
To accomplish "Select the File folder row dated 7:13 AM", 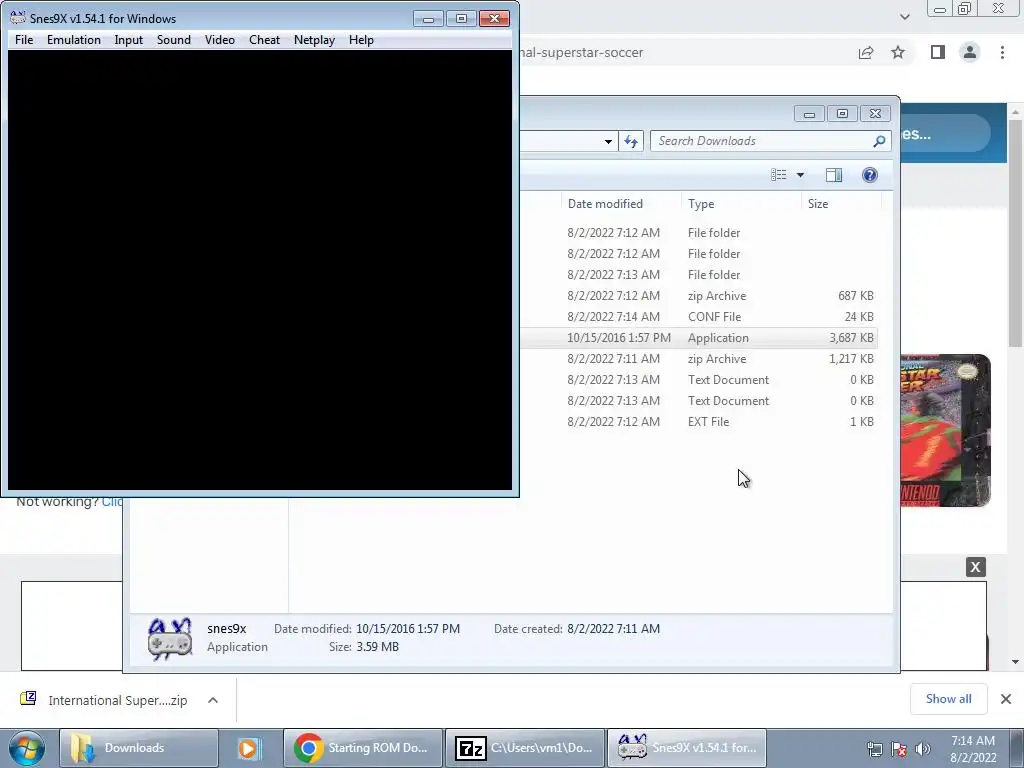I will [x=699, y=275].
